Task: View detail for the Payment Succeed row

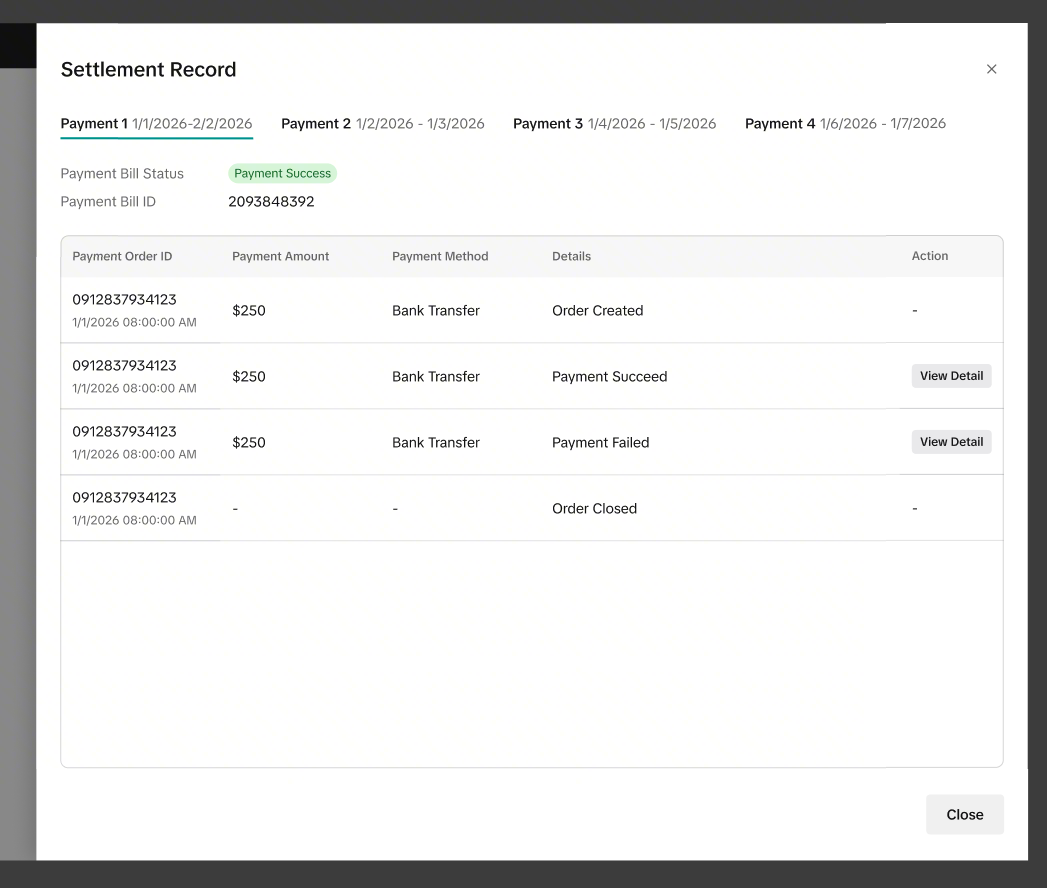Action: 951,376
